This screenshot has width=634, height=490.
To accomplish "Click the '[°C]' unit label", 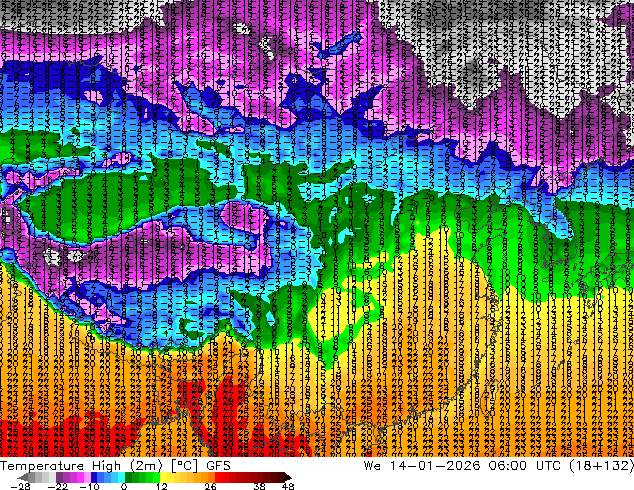I will coord(184,466).
